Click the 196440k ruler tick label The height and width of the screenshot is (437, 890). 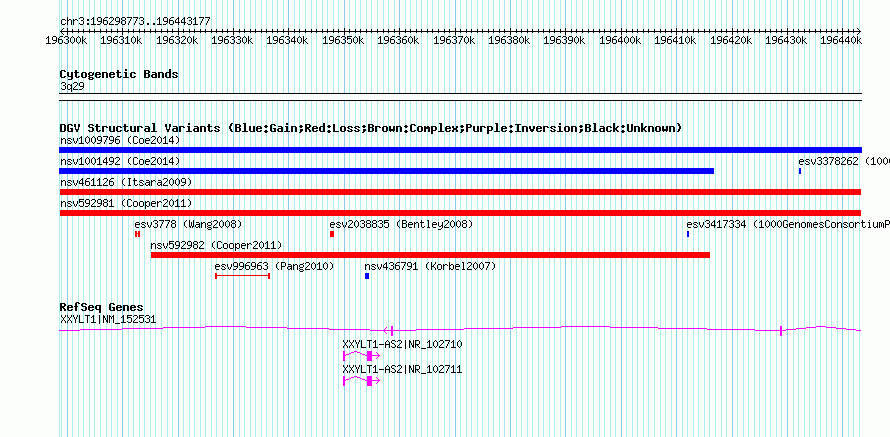(x=842, y=40)
